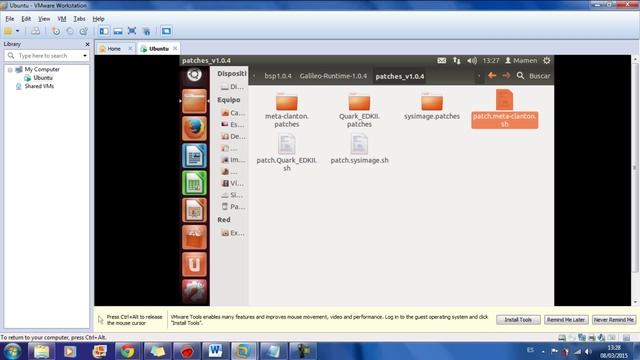Open the File menu
The height and width of the screenshot is (360, 640).
[10, 19]
